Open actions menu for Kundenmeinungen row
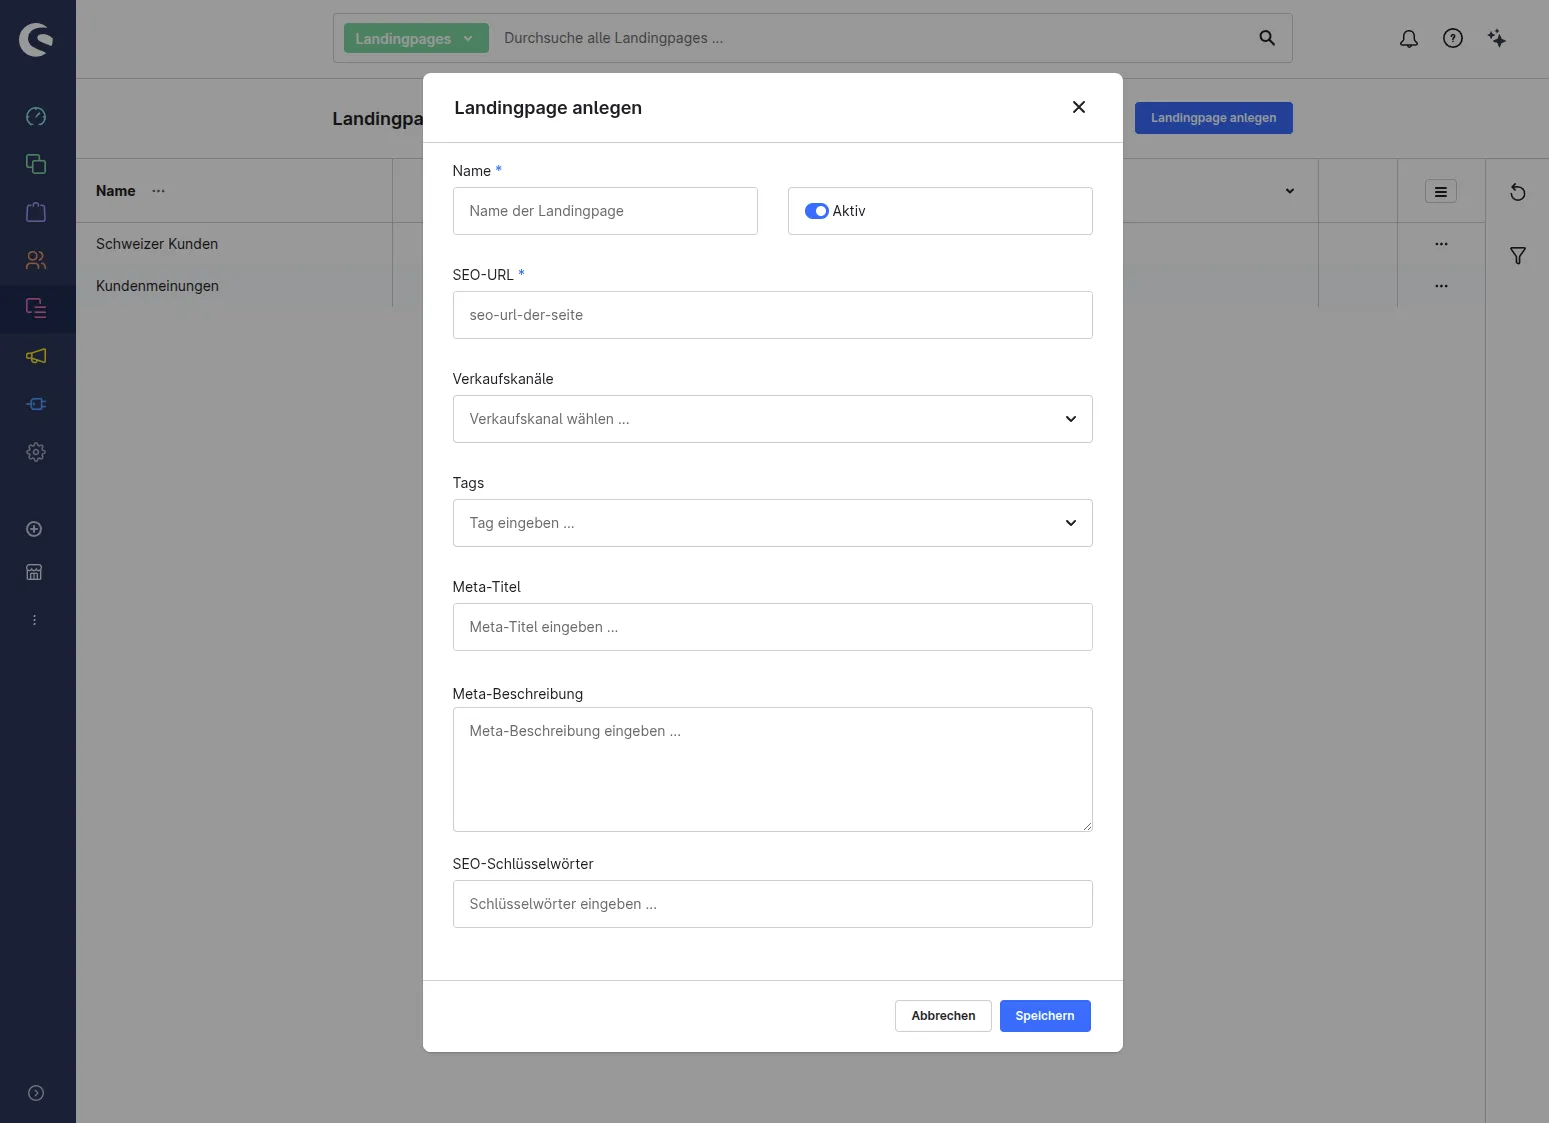This screenshot has width=1549, height=1123. click(1441, 286)
